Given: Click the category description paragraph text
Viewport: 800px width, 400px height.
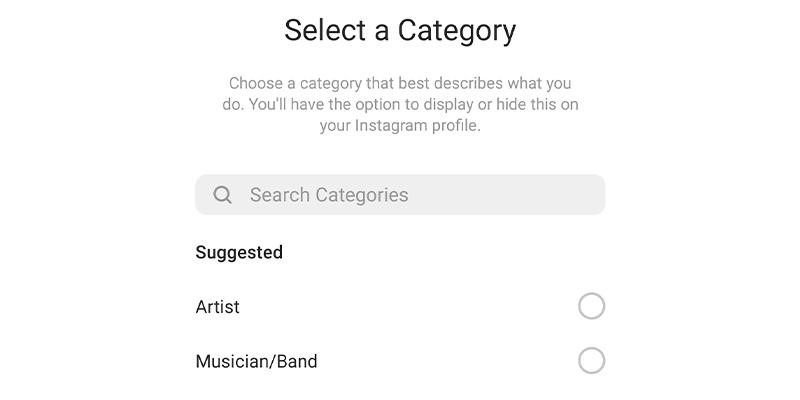Looking at the screenshot, I should pos(400,104).
